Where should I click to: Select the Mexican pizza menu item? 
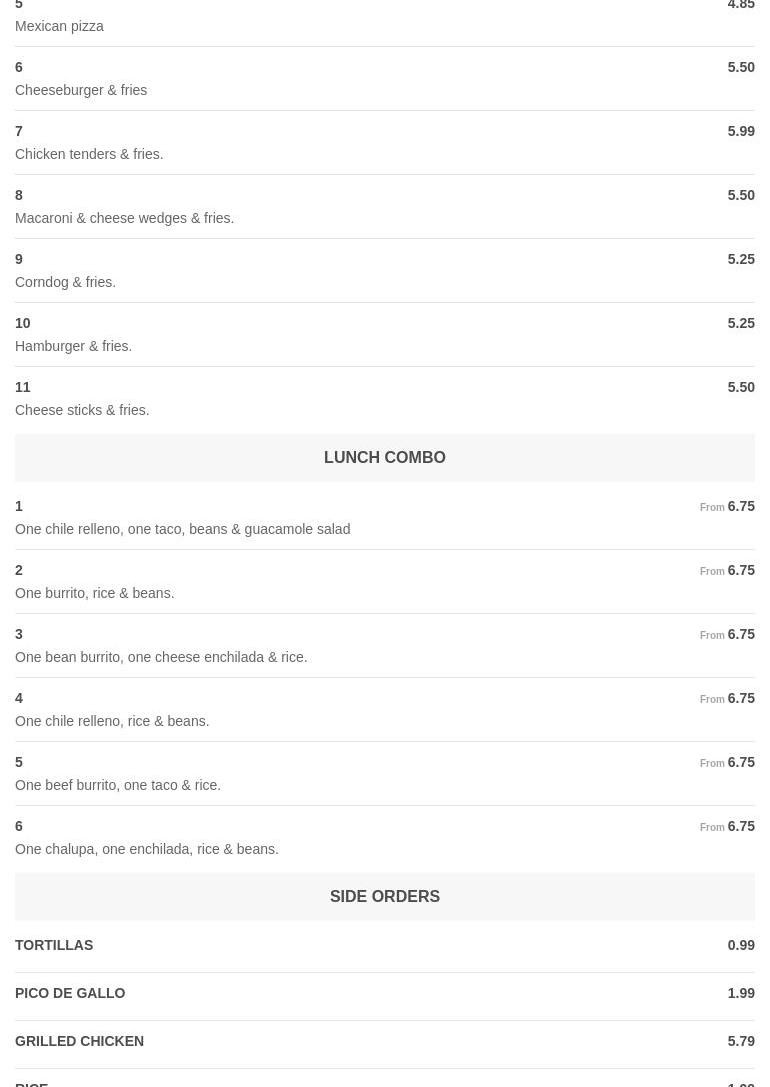pos(59,26)
